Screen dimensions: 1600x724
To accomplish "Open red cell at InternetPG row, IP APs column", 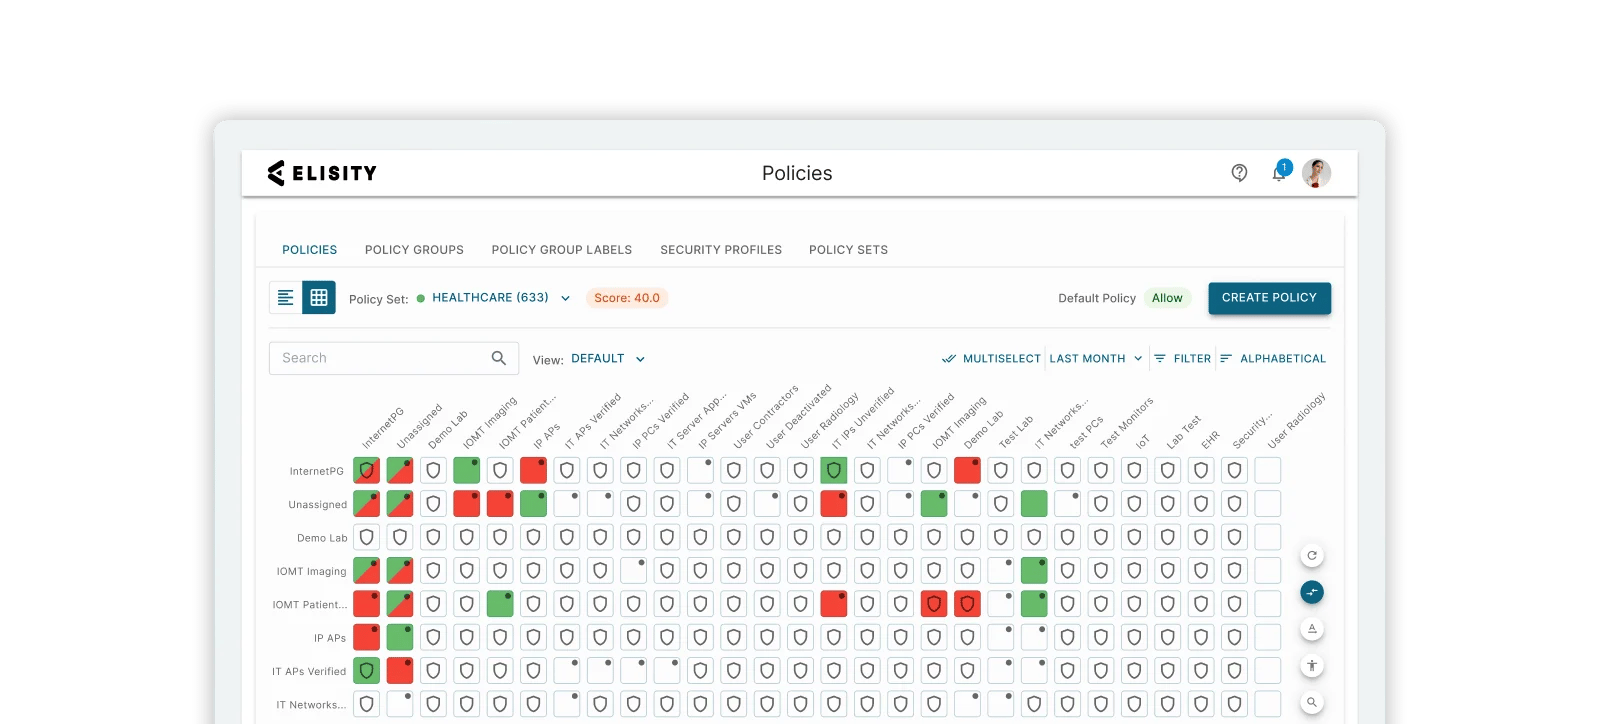I will [x=534, y=470].
